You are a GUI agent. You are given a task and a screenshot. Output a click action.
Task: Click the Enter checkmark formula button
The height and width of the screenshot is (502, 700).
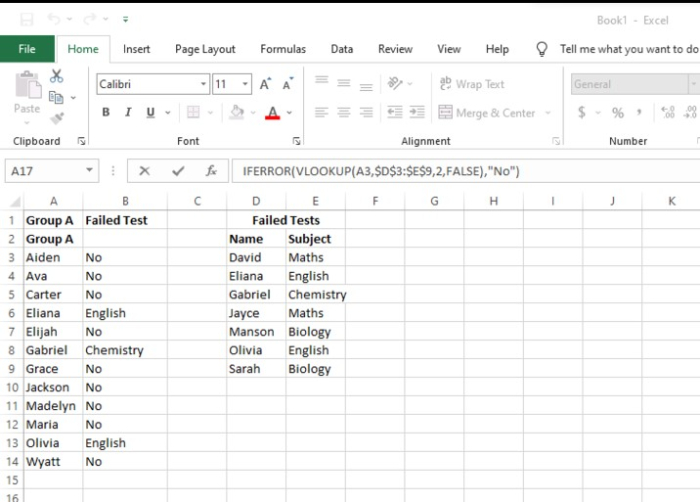pos(178,171)
